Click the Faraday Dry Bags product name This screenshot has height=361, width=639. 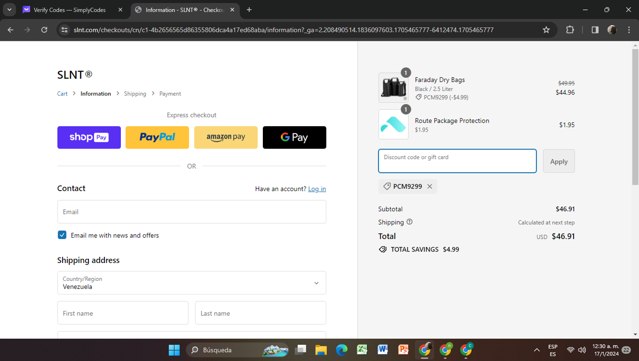click(x=440, y=80)
